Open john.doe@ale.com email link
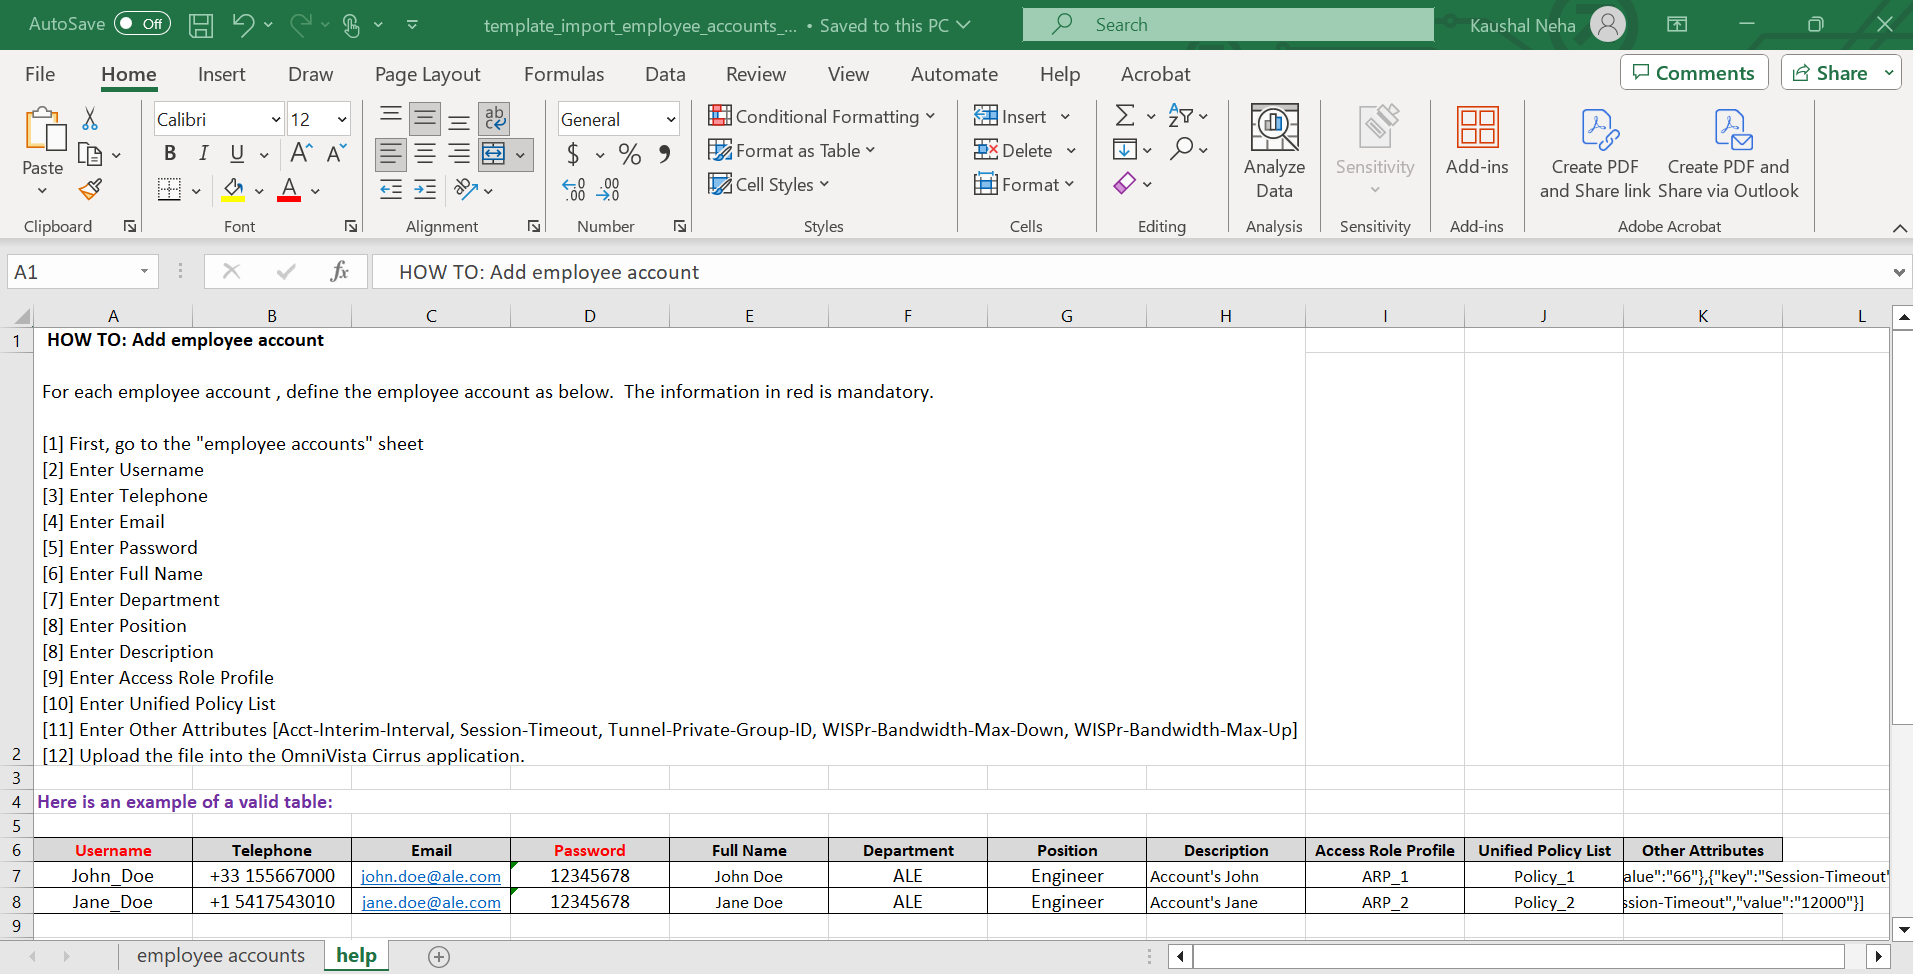The image size is (1913, 974). pos(430,876)
